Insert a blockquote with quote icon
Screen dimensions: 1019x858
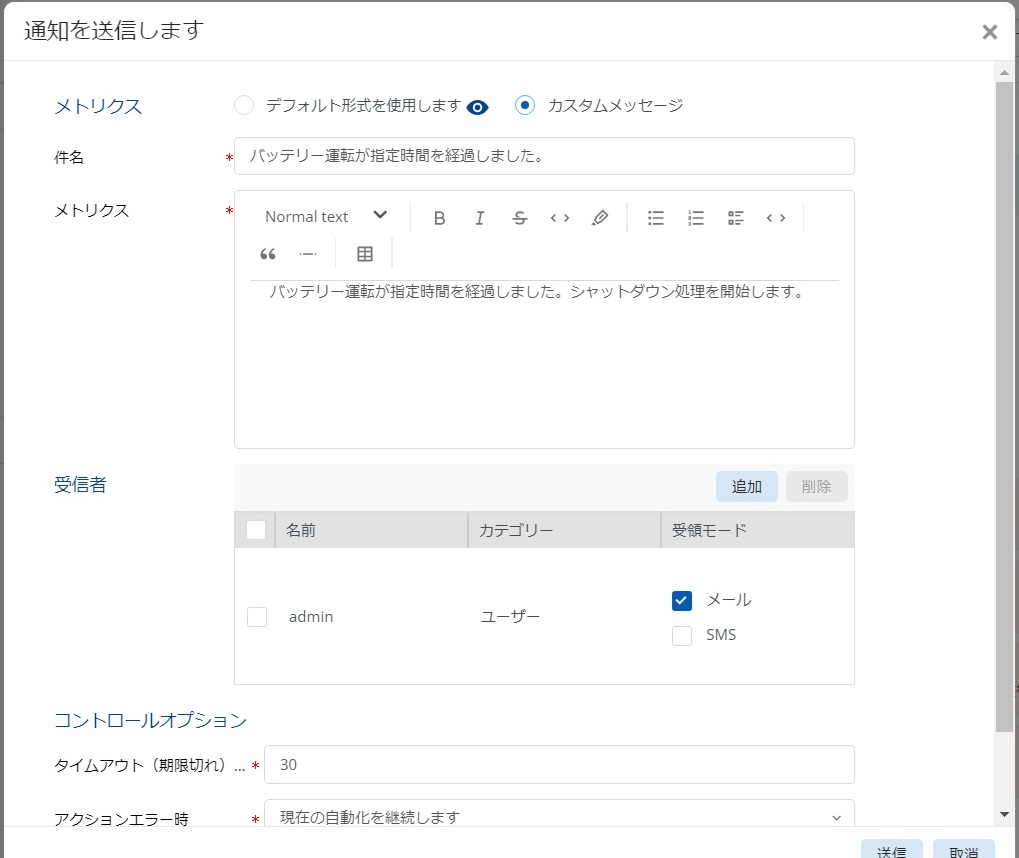tap(267, 254)
